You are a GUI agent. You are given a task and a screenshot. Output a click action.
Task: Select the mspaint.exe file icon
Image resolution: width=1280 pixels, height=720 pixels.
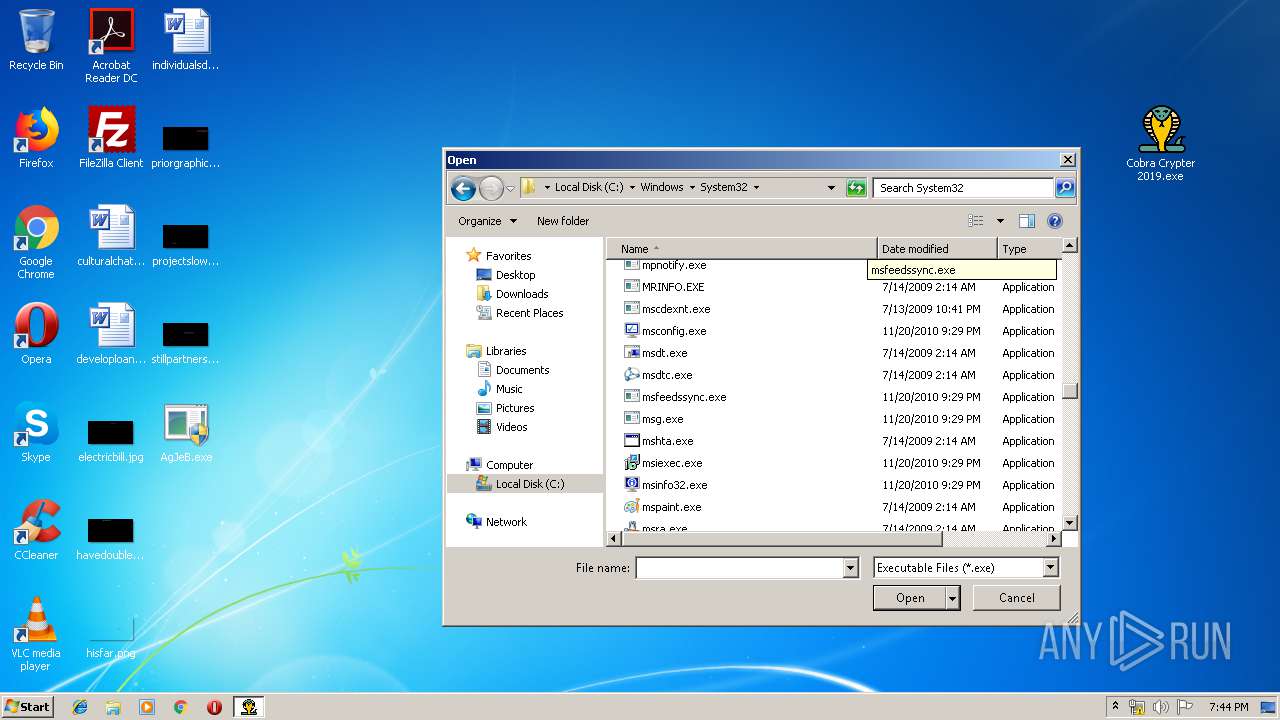pos(631,507)
